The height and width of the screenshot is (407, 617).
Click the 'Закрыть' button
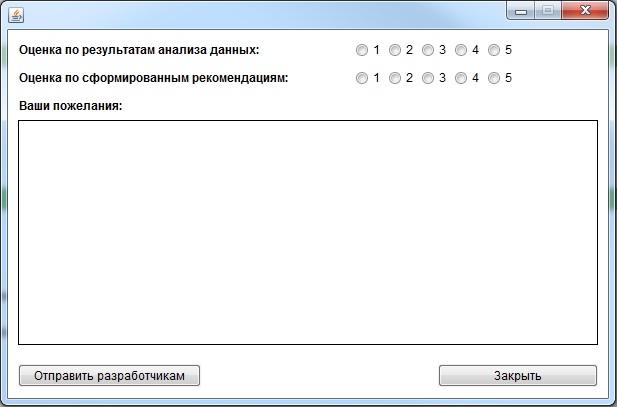tap(517, 376)
